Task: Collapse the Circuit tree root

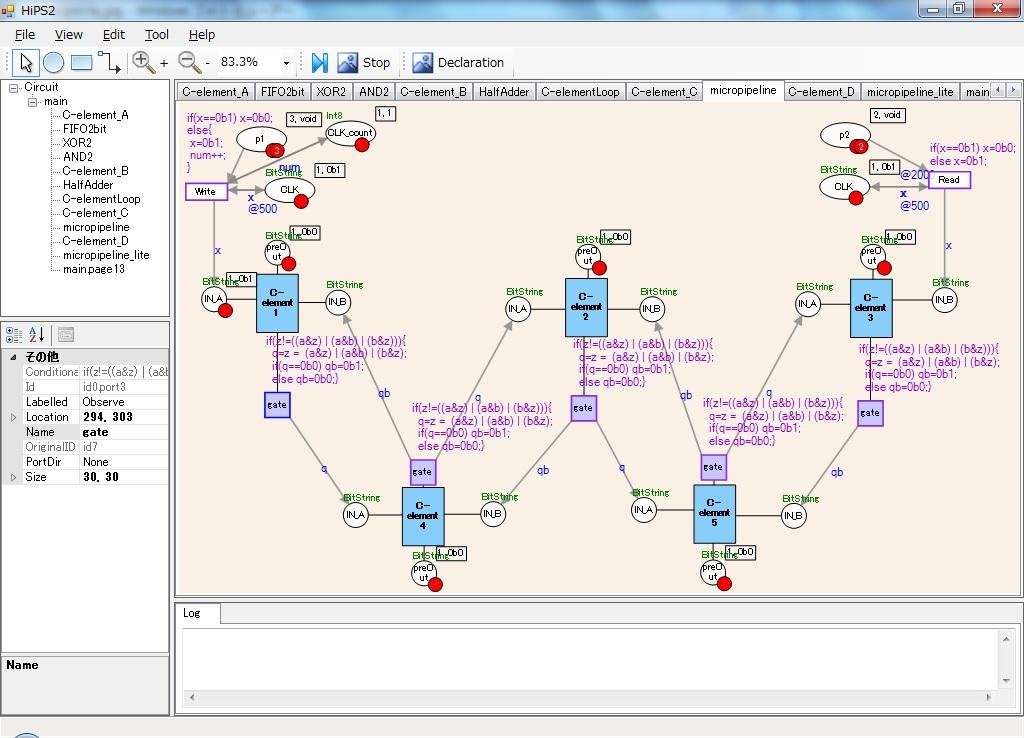Action: point(13,88)
